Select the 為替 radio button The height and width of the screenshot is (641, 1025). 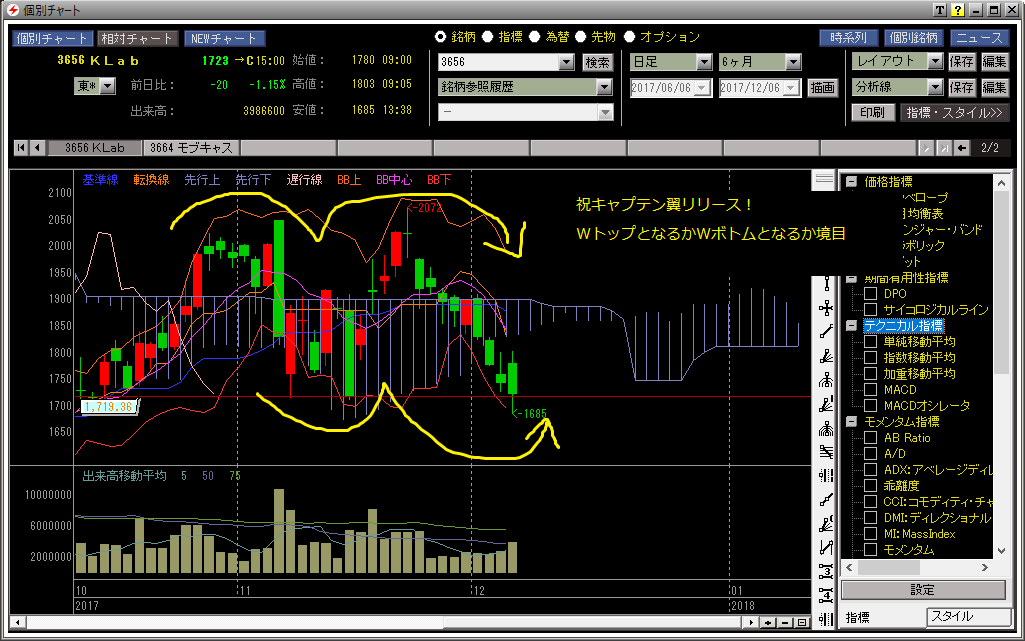(535, 37)
